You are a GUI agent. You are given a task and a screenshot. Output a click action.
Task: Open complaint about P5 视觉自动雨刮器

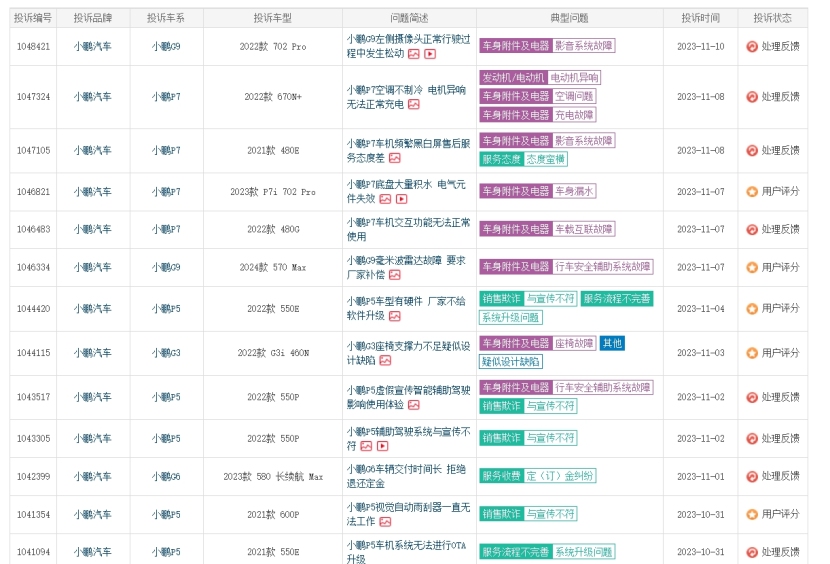pyautogui.click(x=408, y=514)
